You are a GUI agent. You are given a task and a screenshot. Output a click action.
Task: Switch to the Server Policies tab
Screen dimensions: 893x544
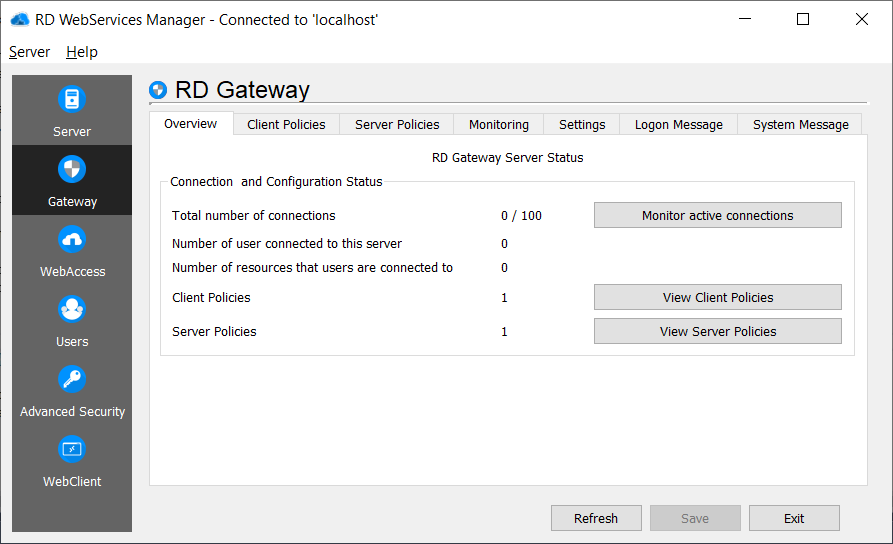tap(397, 124)
